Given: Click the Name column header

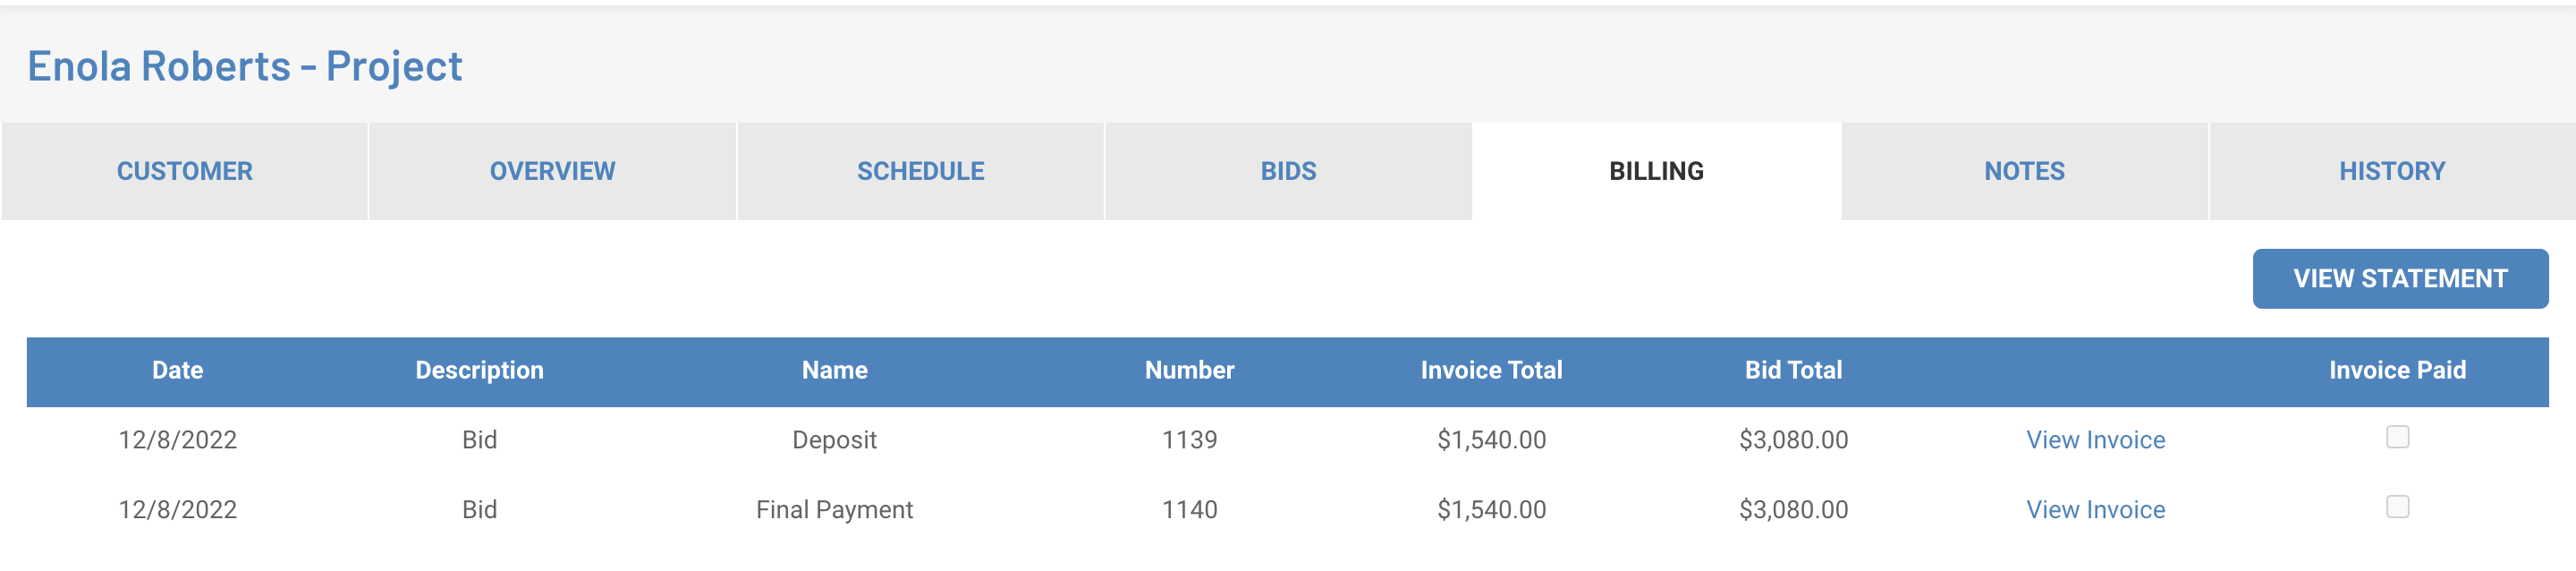Looking at the screenshot, I should tap(834, 370).
